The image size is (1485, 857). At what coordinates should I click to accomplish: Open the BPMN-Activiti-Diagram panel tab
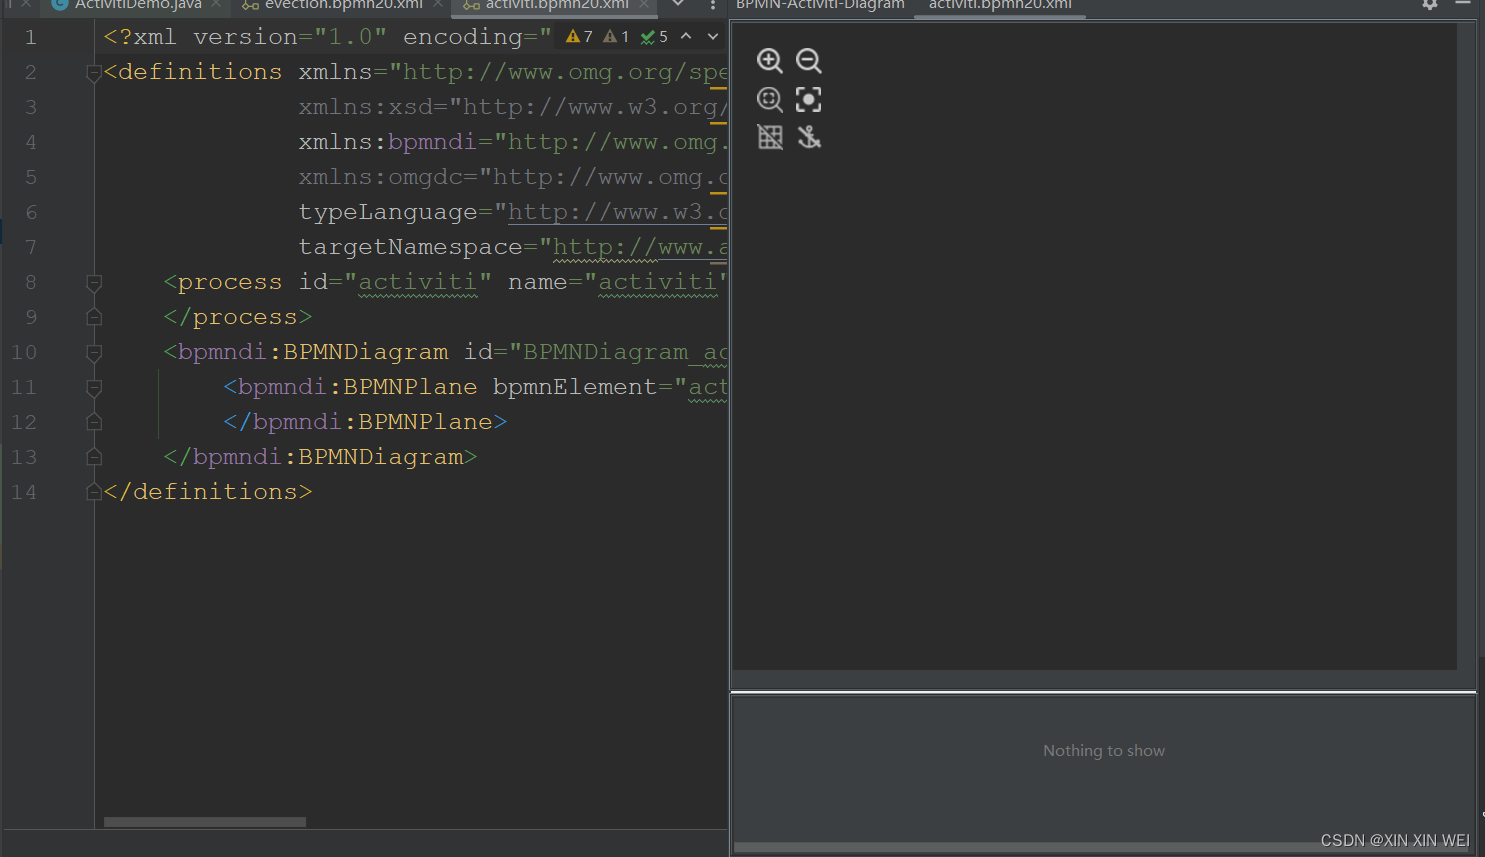820,5
